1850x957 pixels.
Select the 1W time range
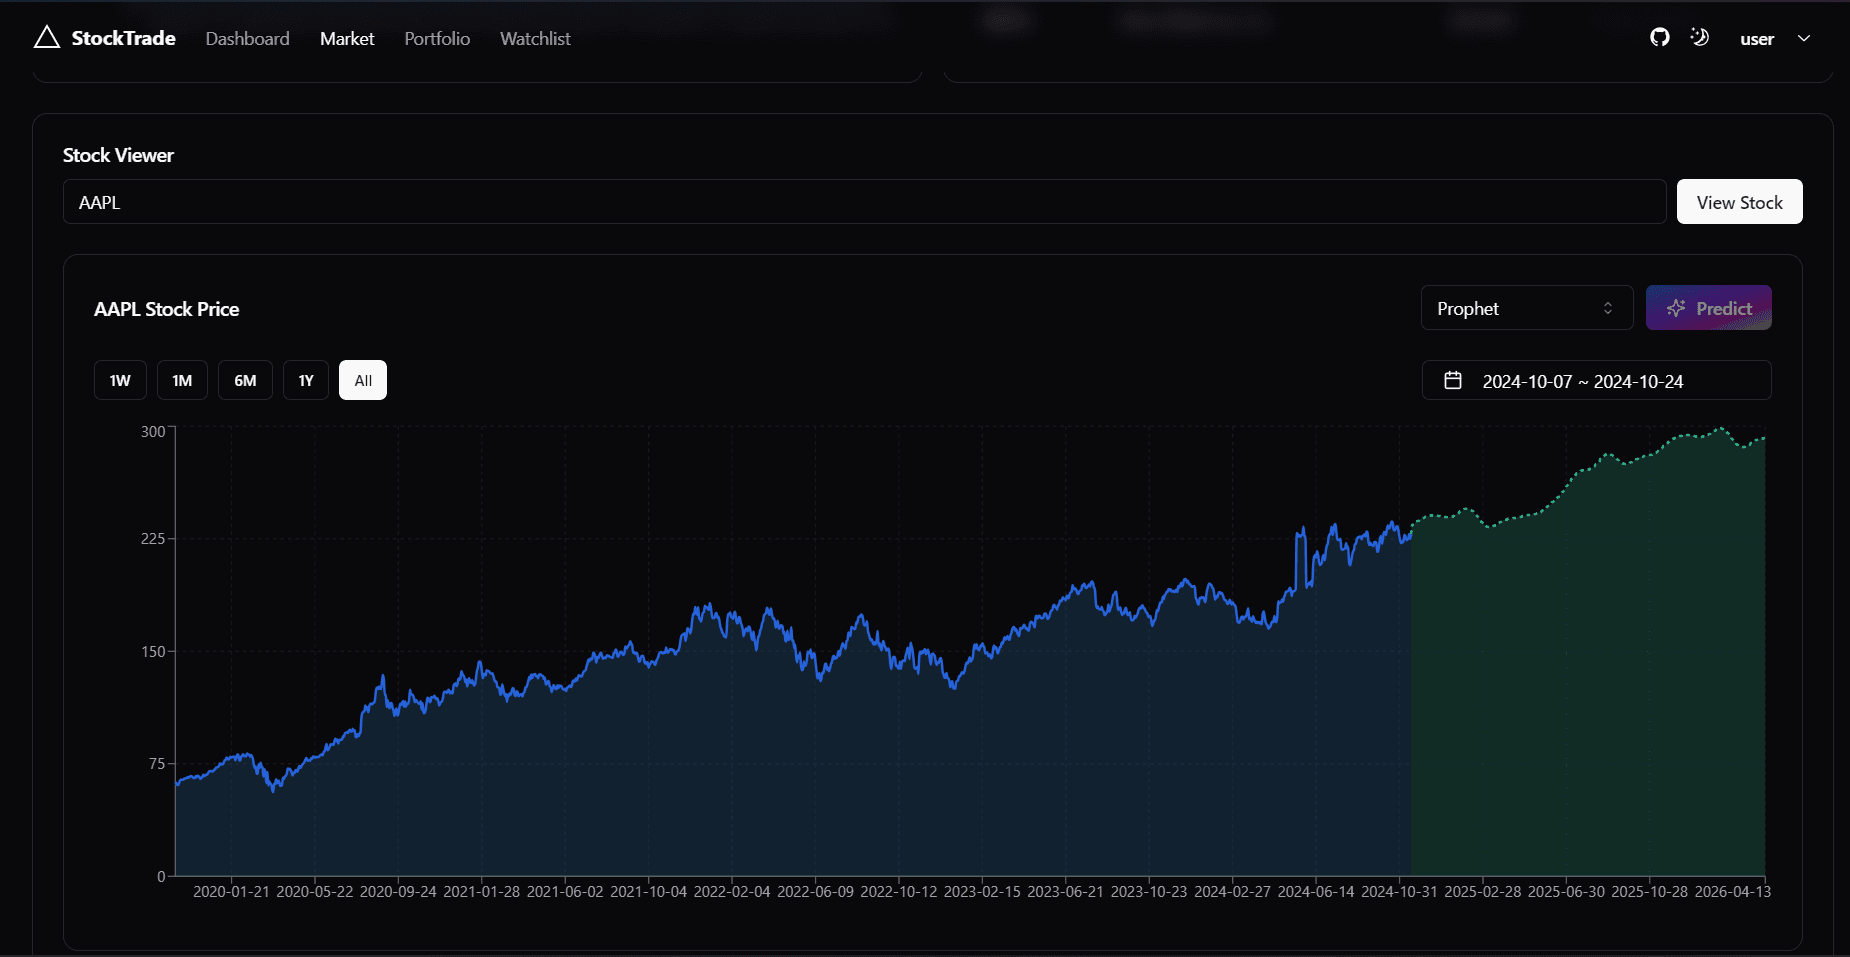(x=120, y=380)
